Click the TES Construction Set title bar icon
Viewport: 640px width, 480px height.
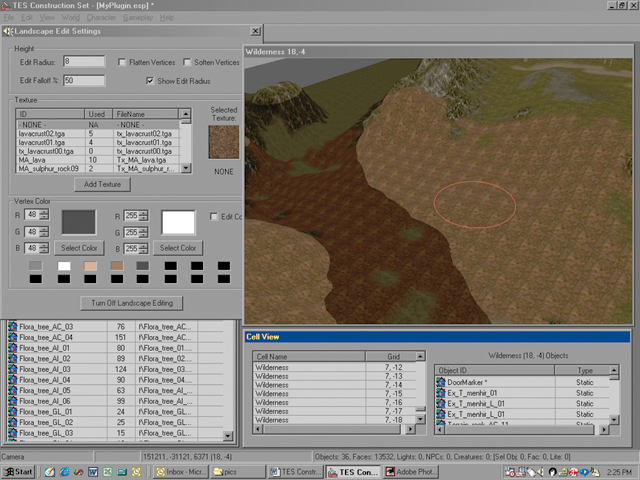tap(7, 5)
